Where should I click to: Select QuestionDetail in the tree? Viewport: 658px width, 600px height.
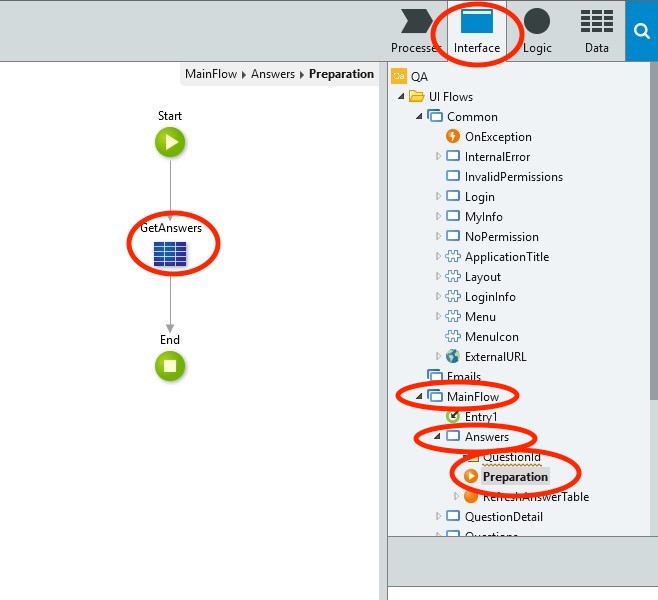pos(504,517)
